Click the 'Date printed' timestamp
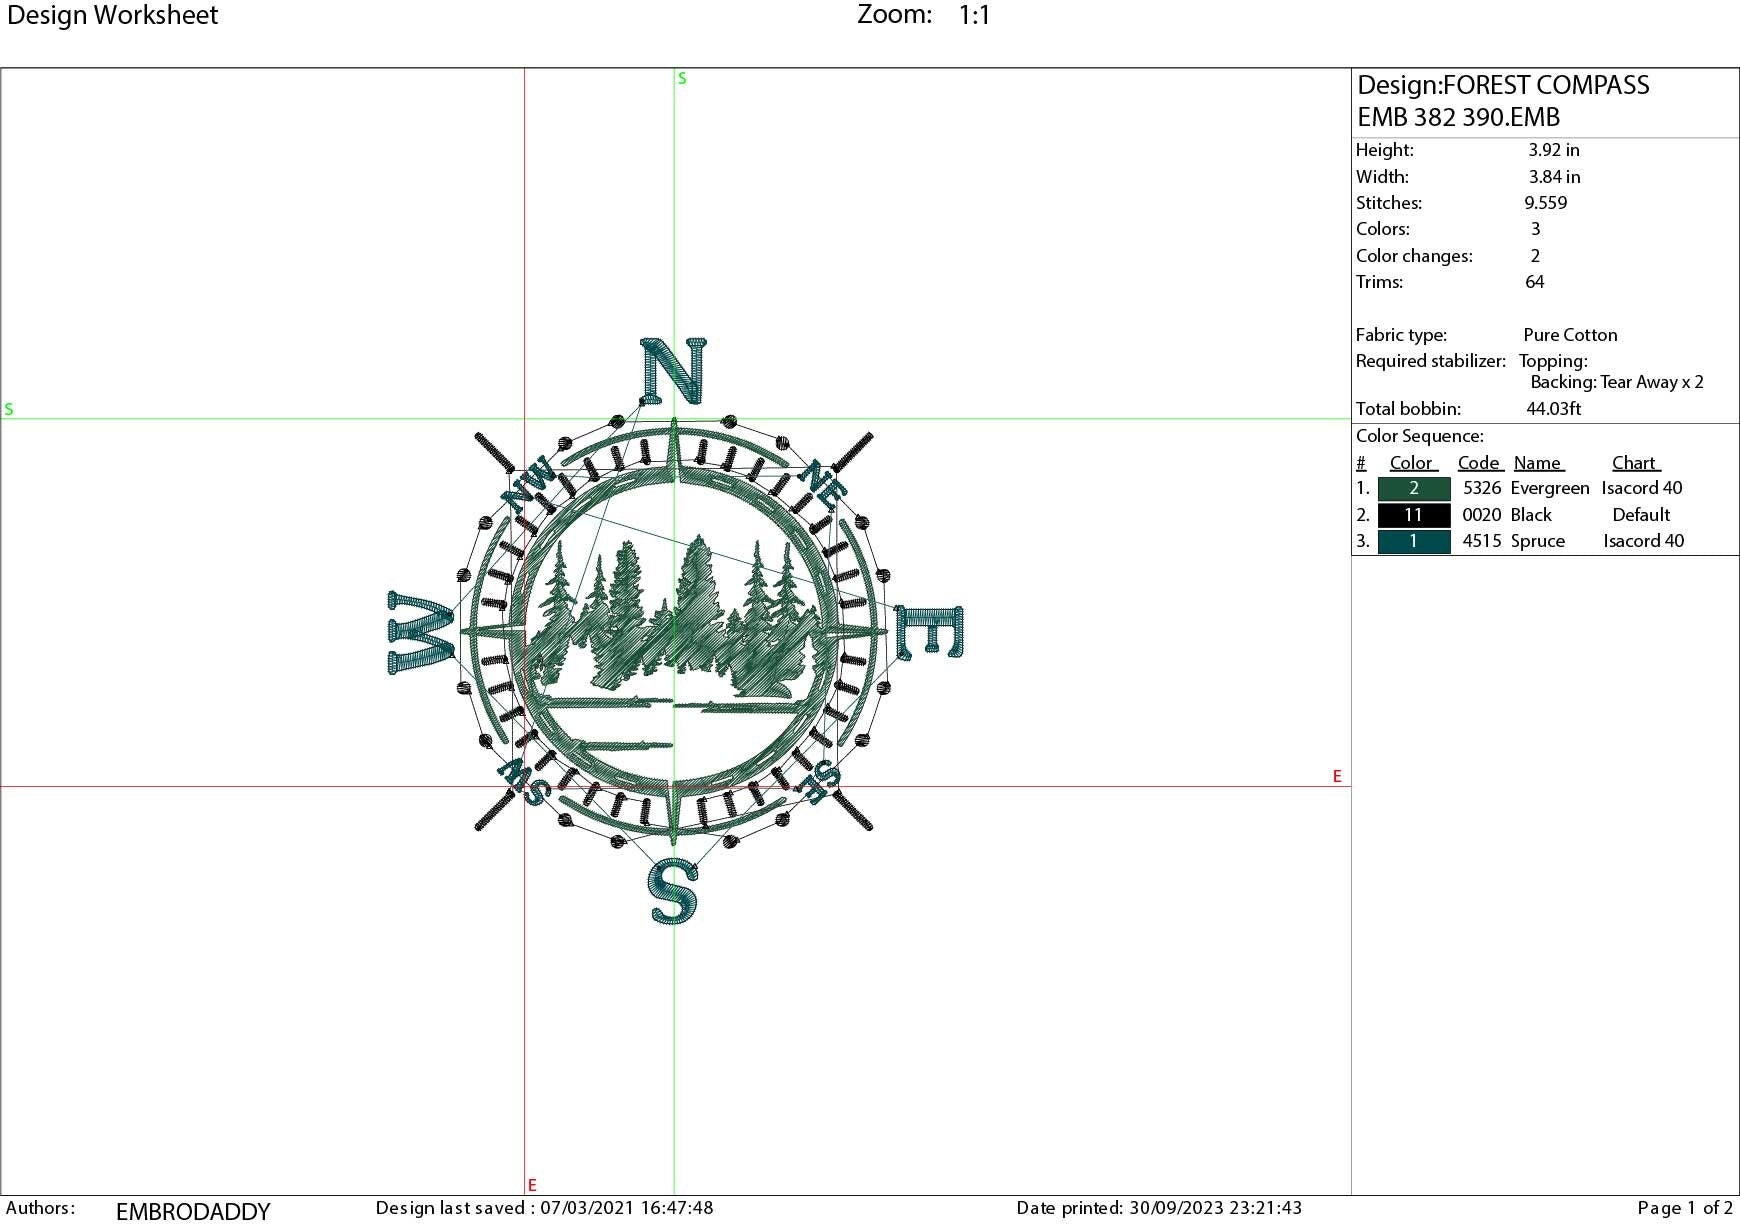Viewport: 1740px width, 1226px height. [1159, 1208]
